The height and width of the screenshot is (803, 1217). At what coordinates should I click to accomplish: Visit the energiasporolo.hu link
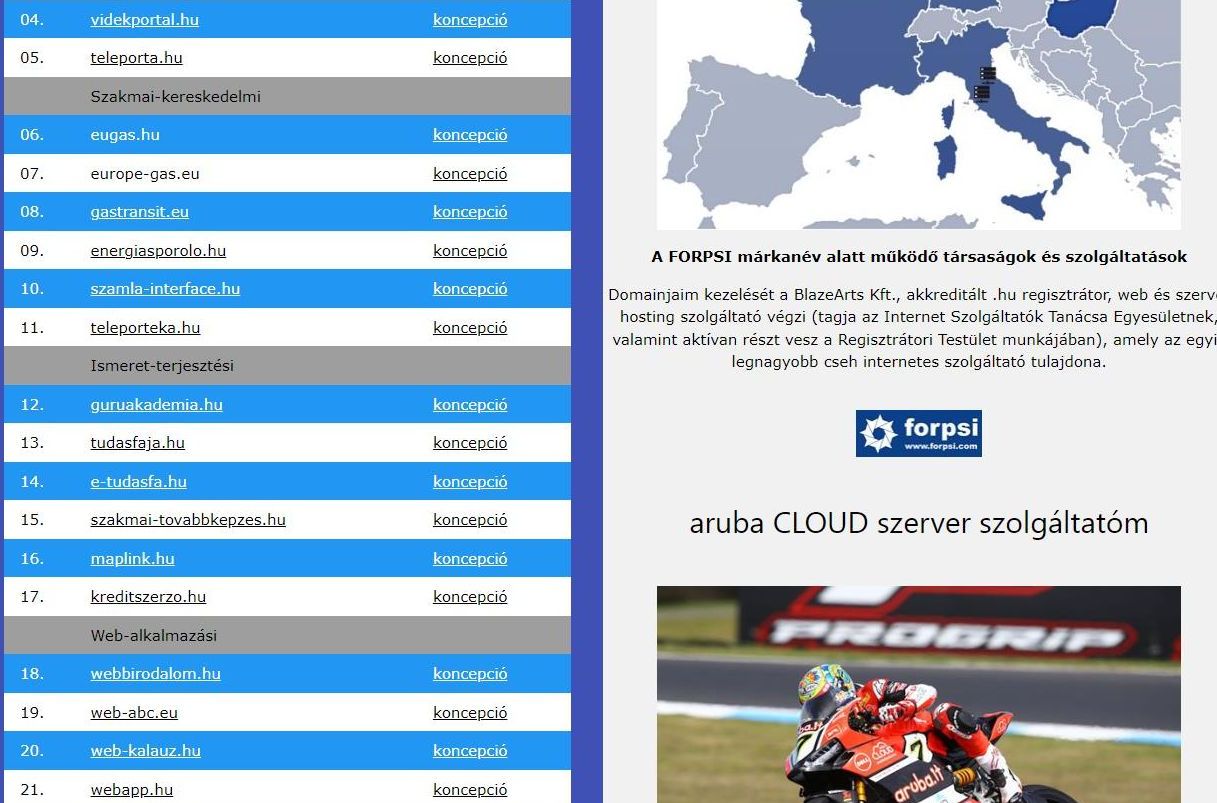pos(158,251)
